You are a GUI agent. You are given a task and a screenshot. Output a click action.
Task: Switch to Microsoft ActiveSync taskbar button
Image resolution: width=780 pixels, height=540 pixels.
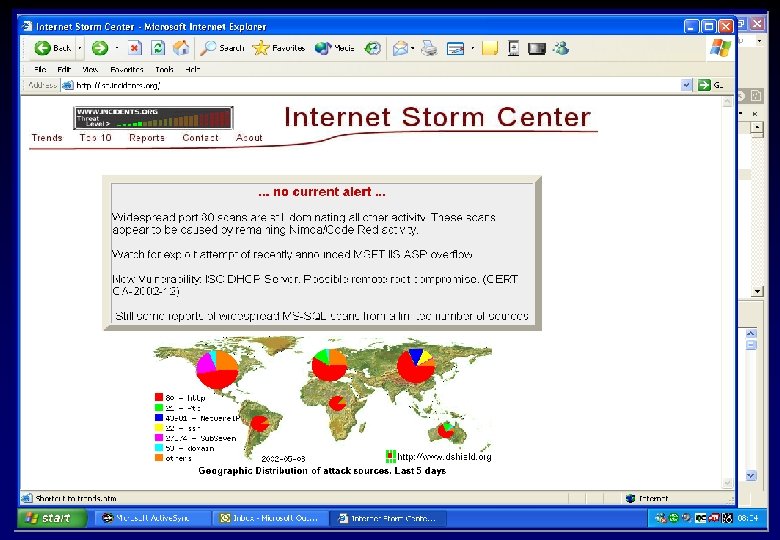(x=152, y=518)
